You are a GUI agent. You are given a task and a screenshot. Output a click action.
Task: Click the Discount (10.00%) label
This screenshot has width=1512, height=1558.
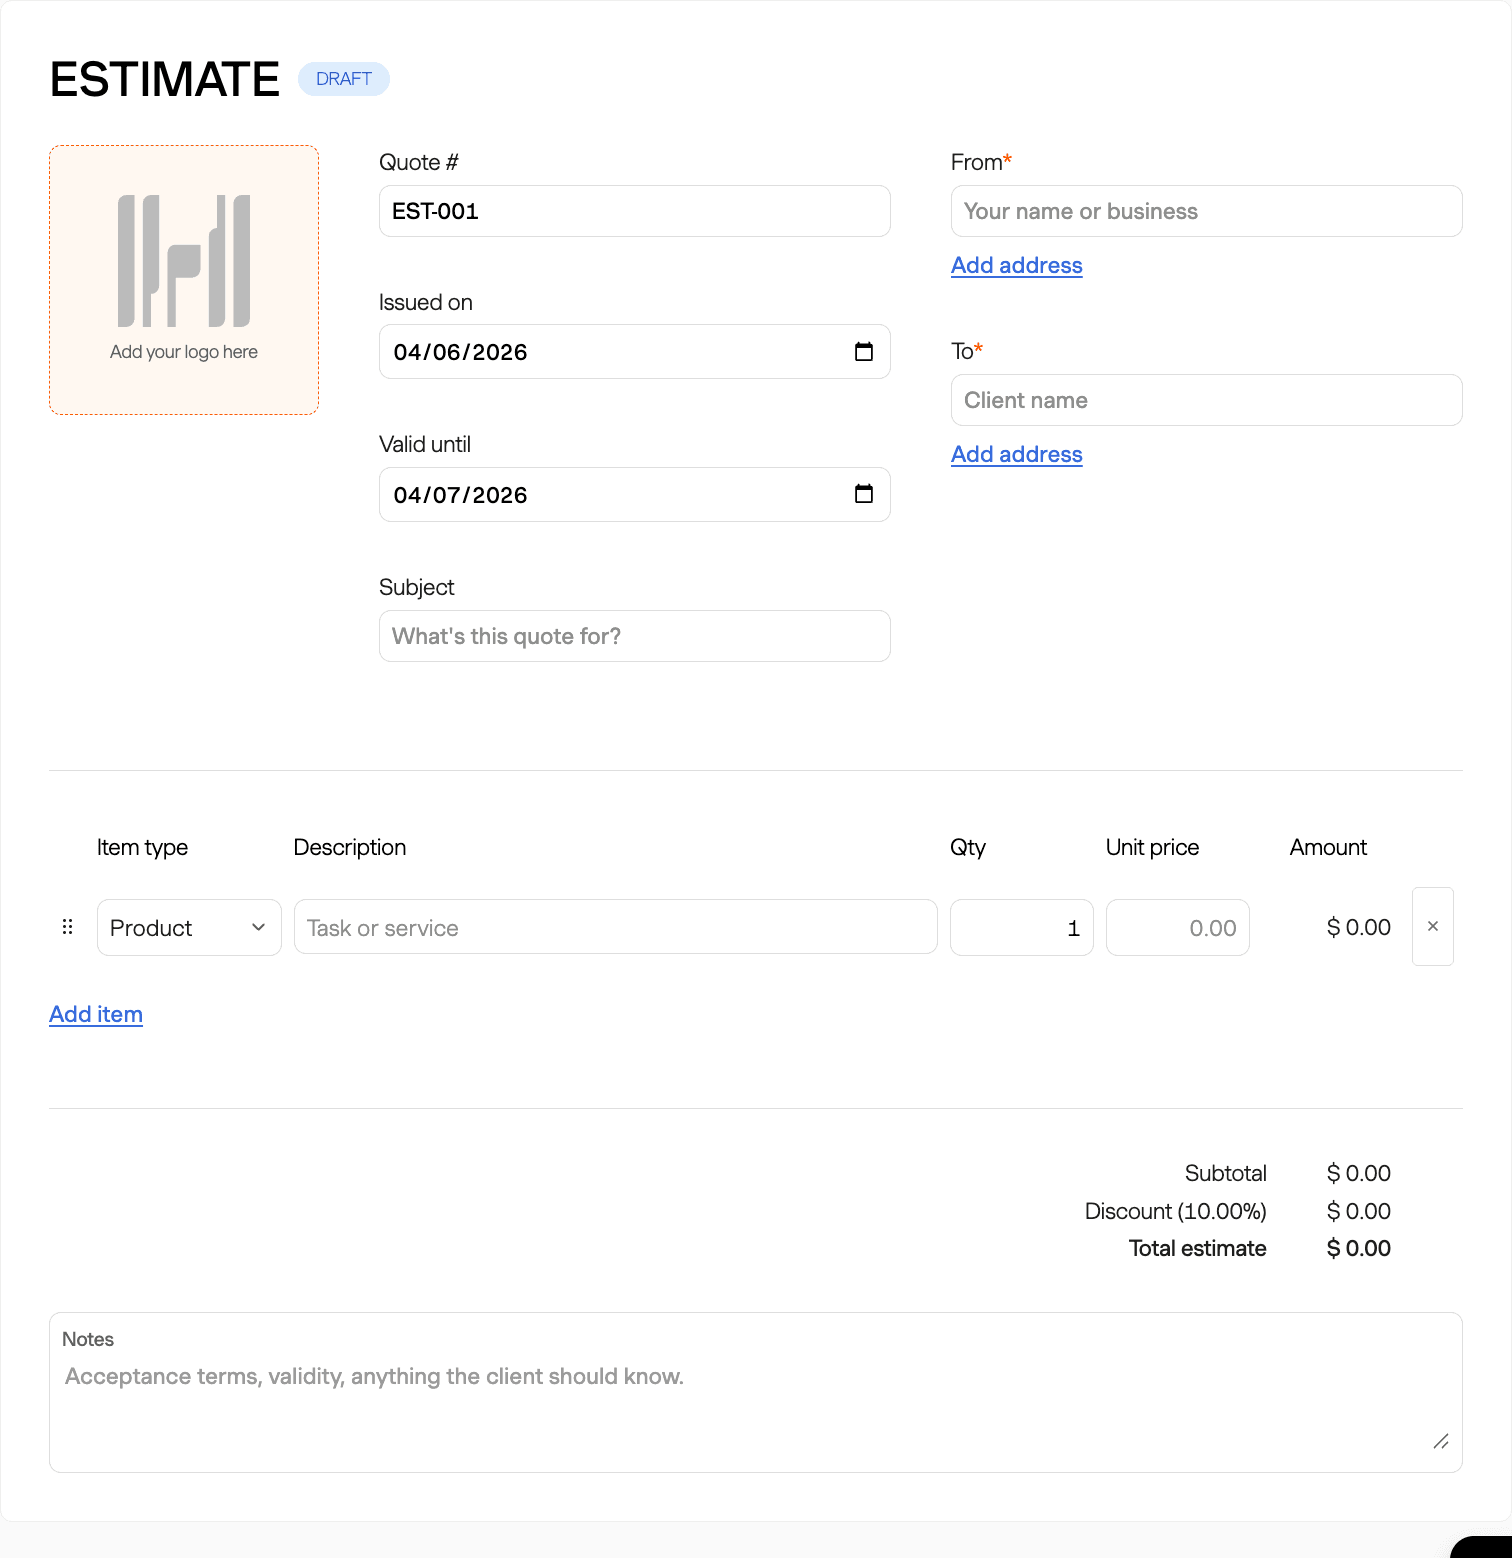point(1176,1211)
